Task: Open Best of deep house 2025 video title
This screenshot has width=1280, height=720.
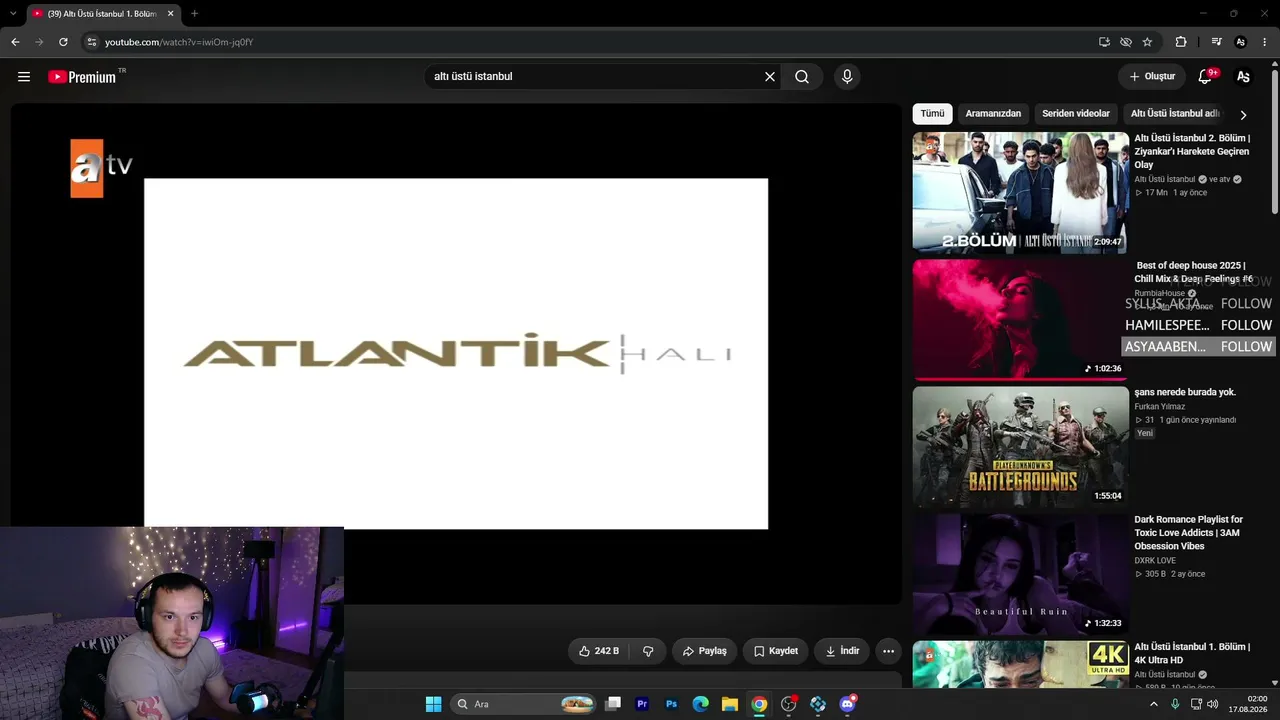Action: coord(1193,272)
